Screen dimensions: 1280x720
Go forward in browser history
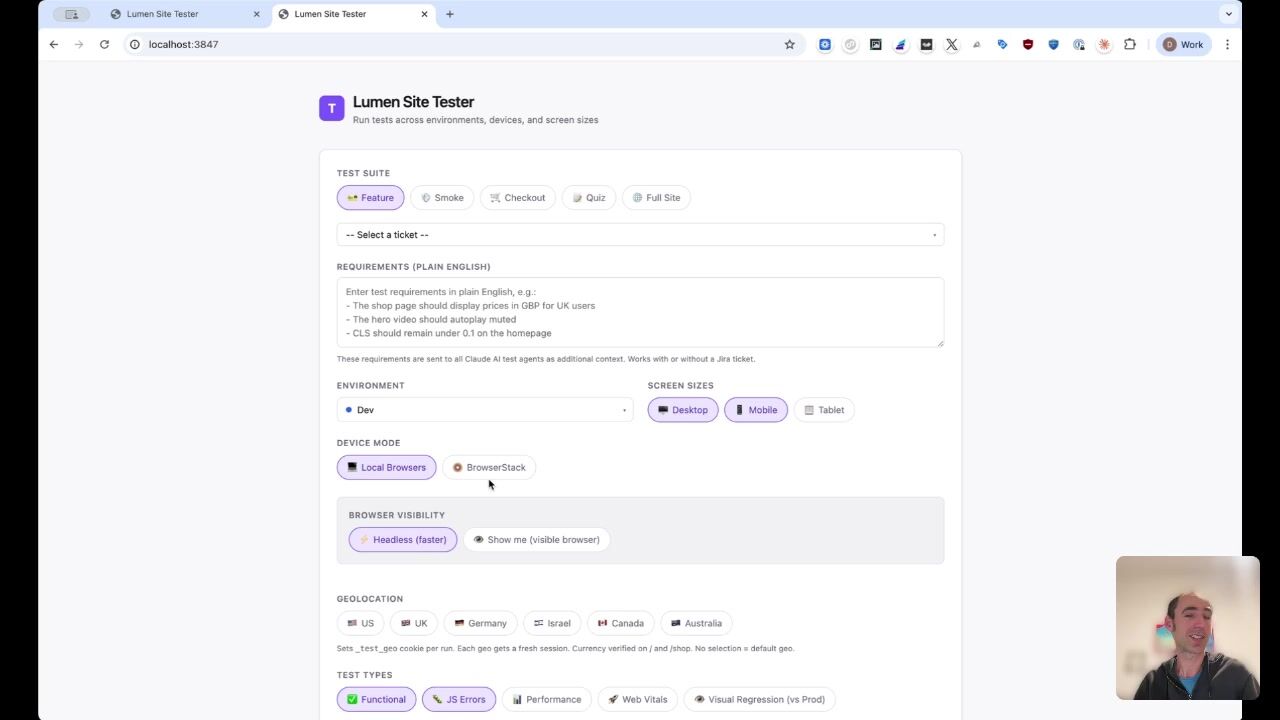coord(79,44)
